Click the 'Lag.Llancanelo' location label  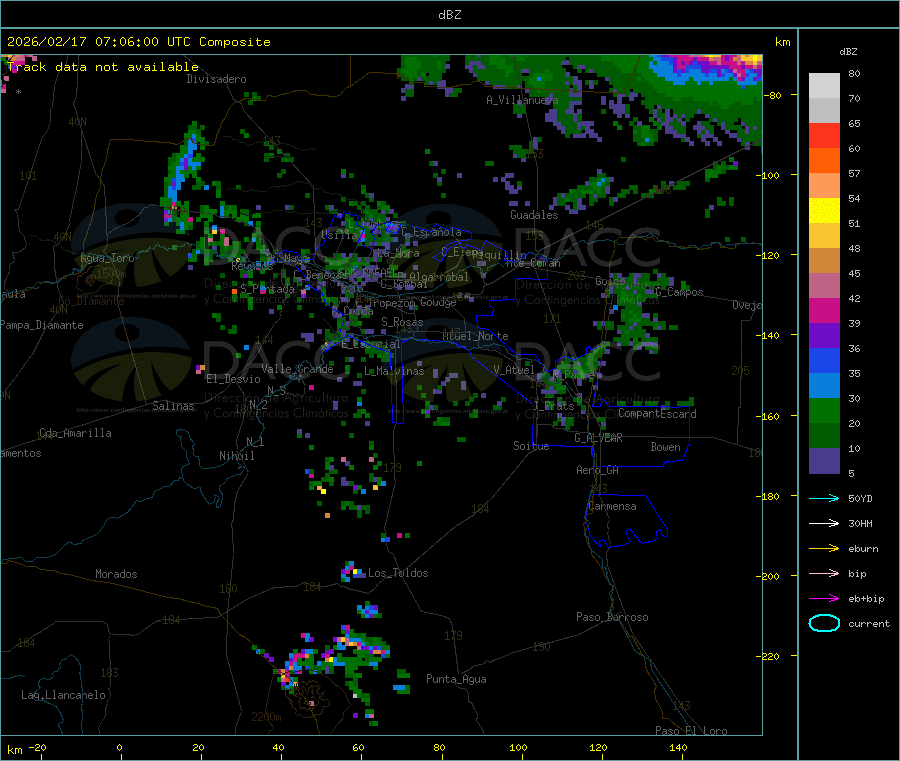pos(64,695)
